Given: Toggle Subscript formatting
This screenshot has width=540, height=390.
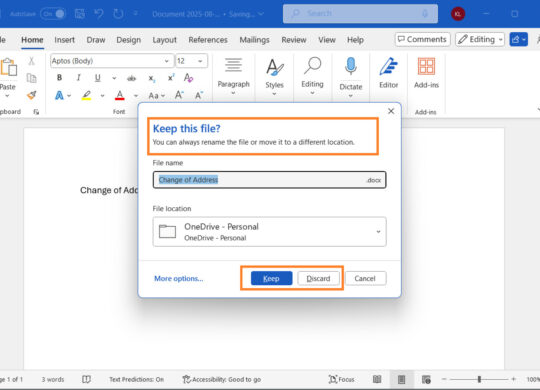Looking at the screenshot, I should click(x=152, y=78).
